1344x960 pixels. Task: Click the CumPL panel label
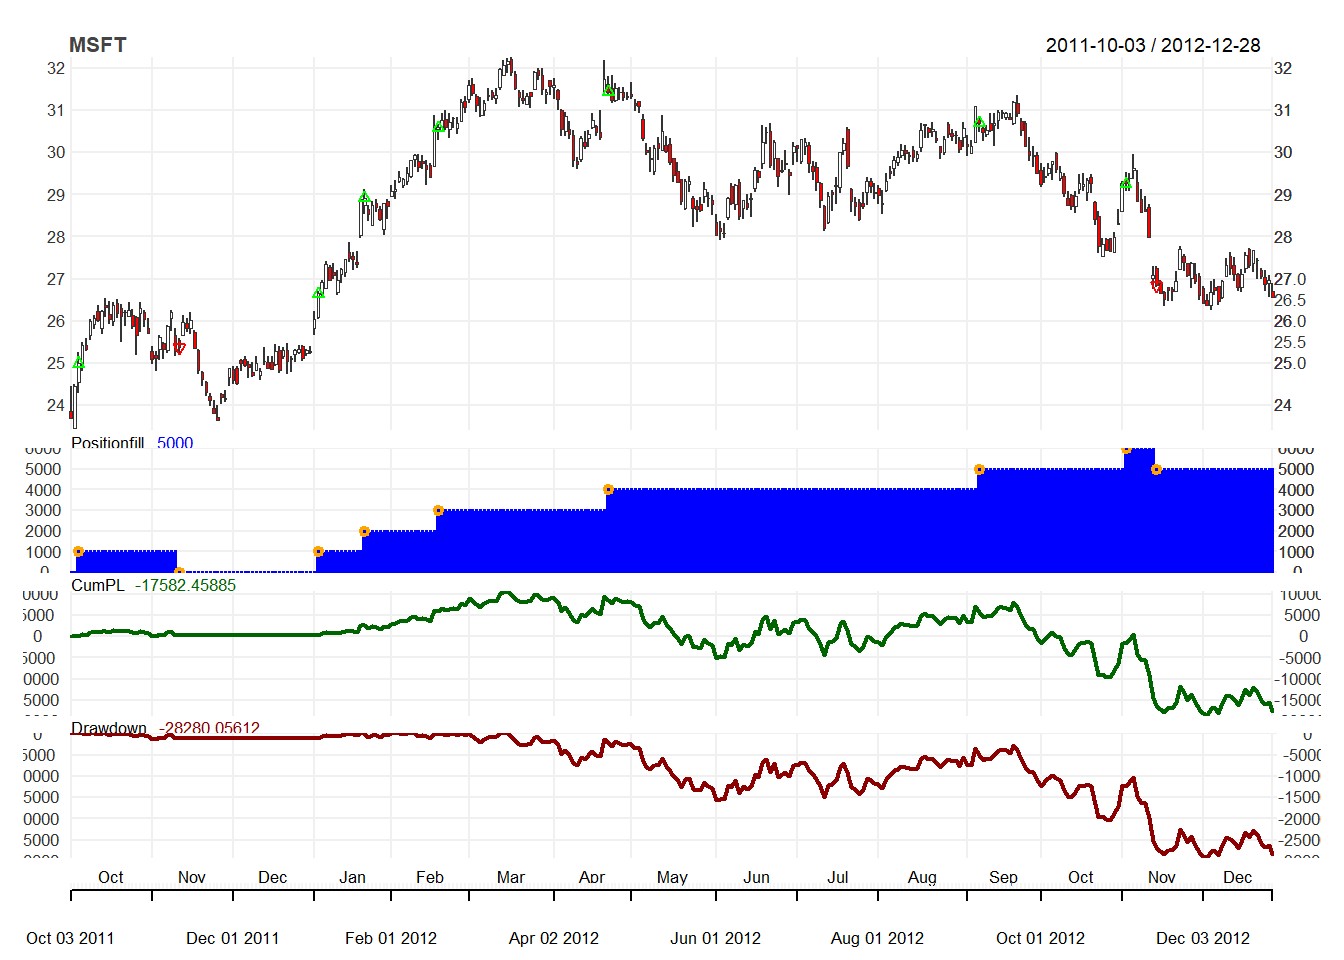click(x=98, y=586)
